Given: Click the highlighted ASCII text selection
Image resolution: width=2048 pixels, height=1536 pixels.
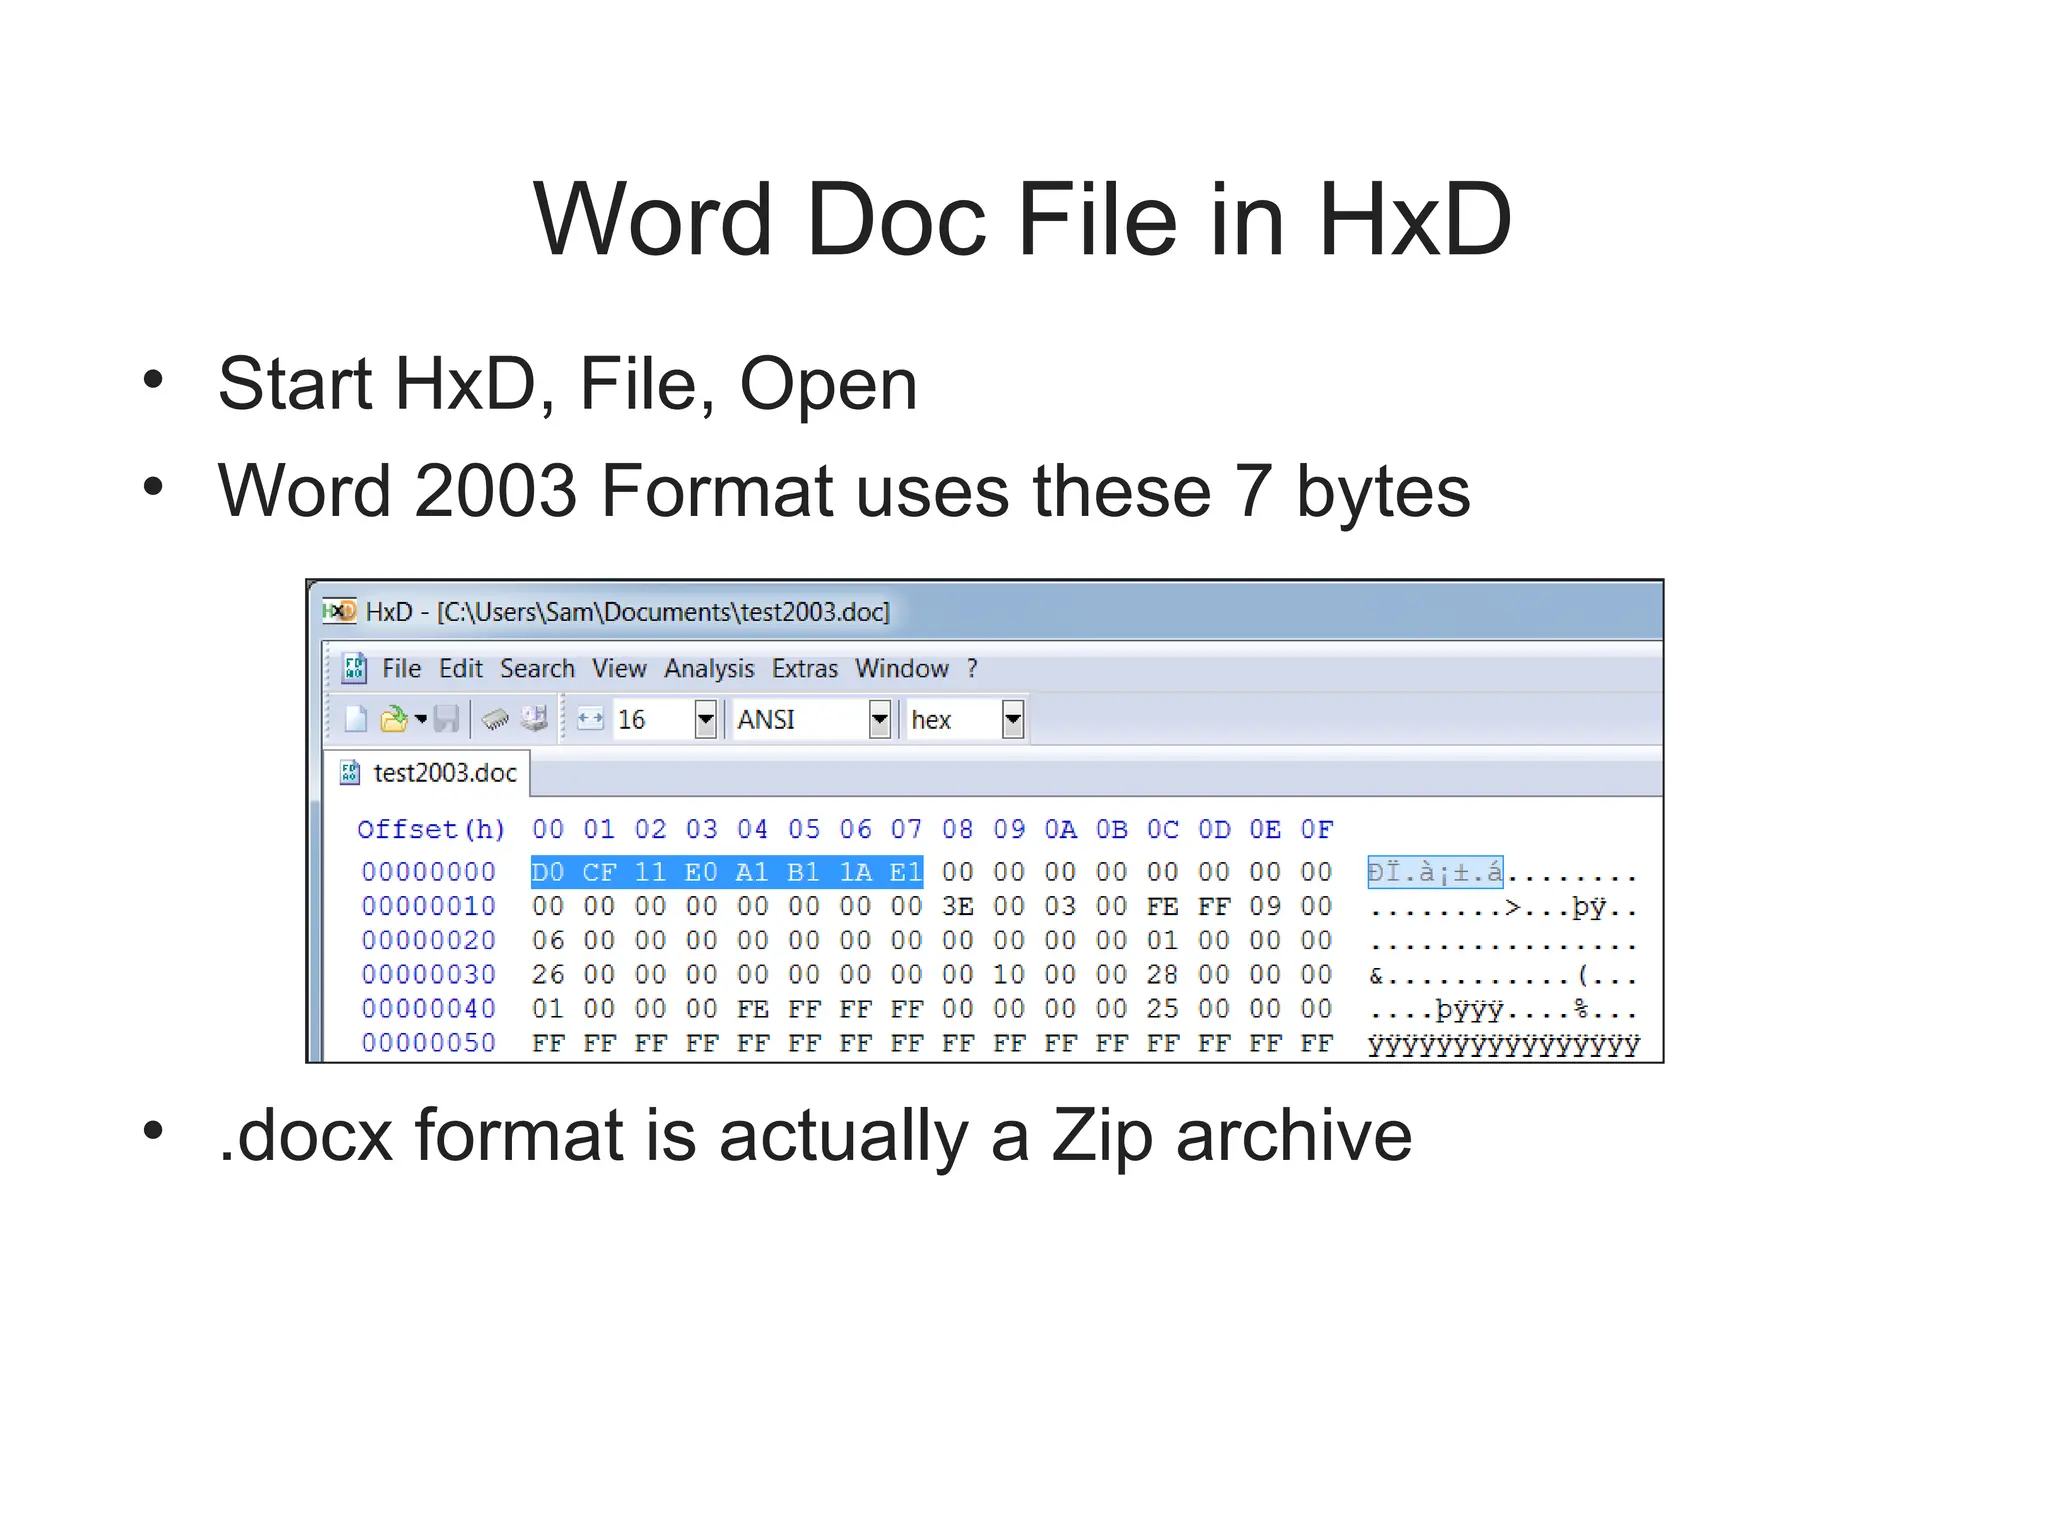Looking at the screenshot, I should tap(1434, 872).
